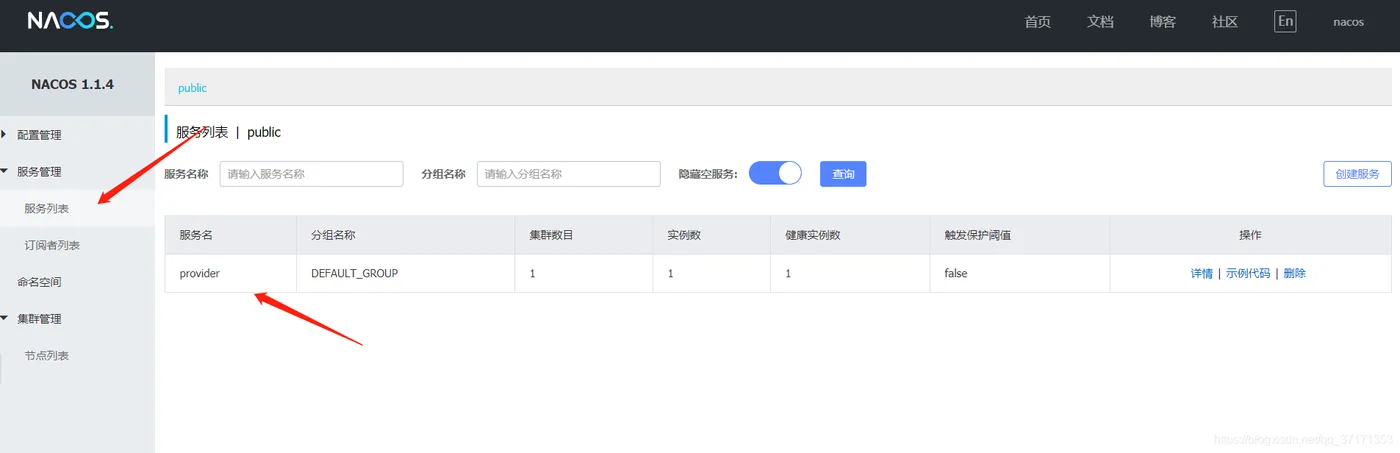Select the public namespace tab

(192, 88)
